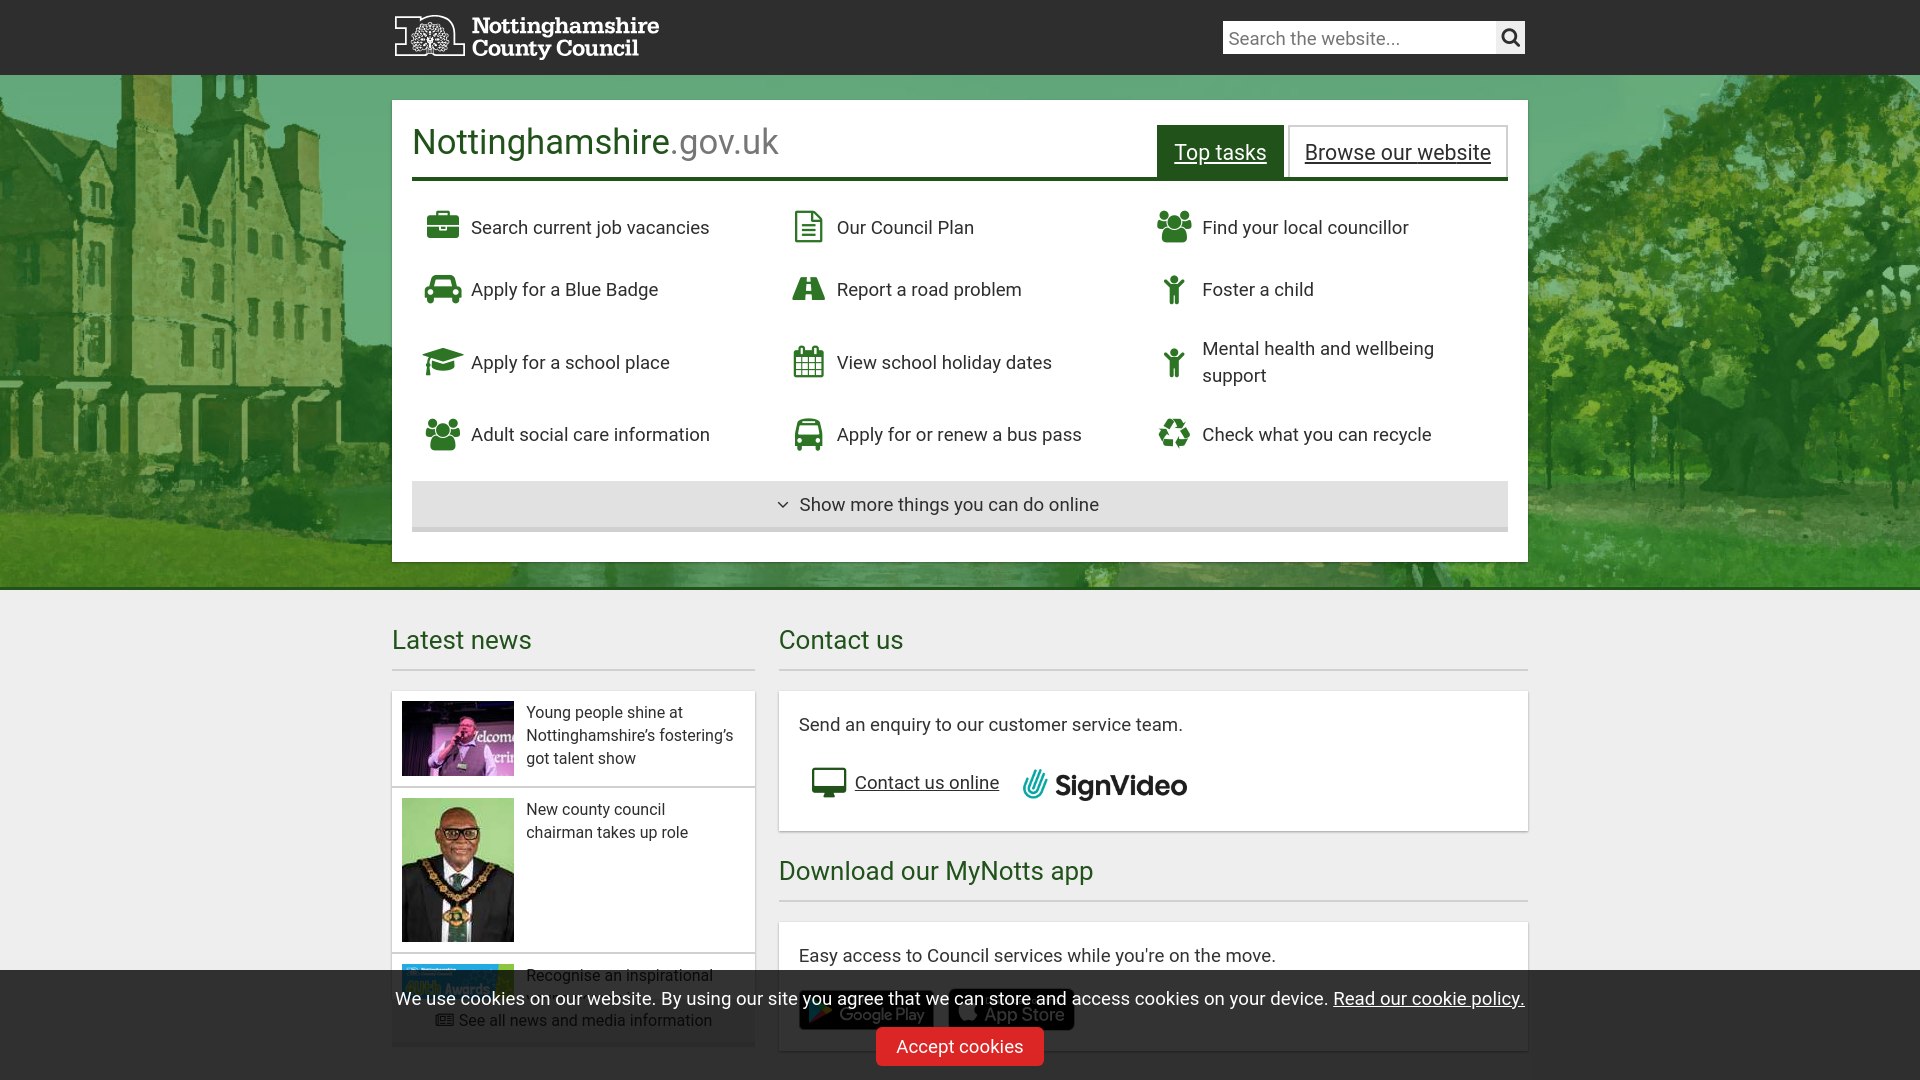
Task: Open the fostering's got talent show thumbnail
Action: (458, 738)
